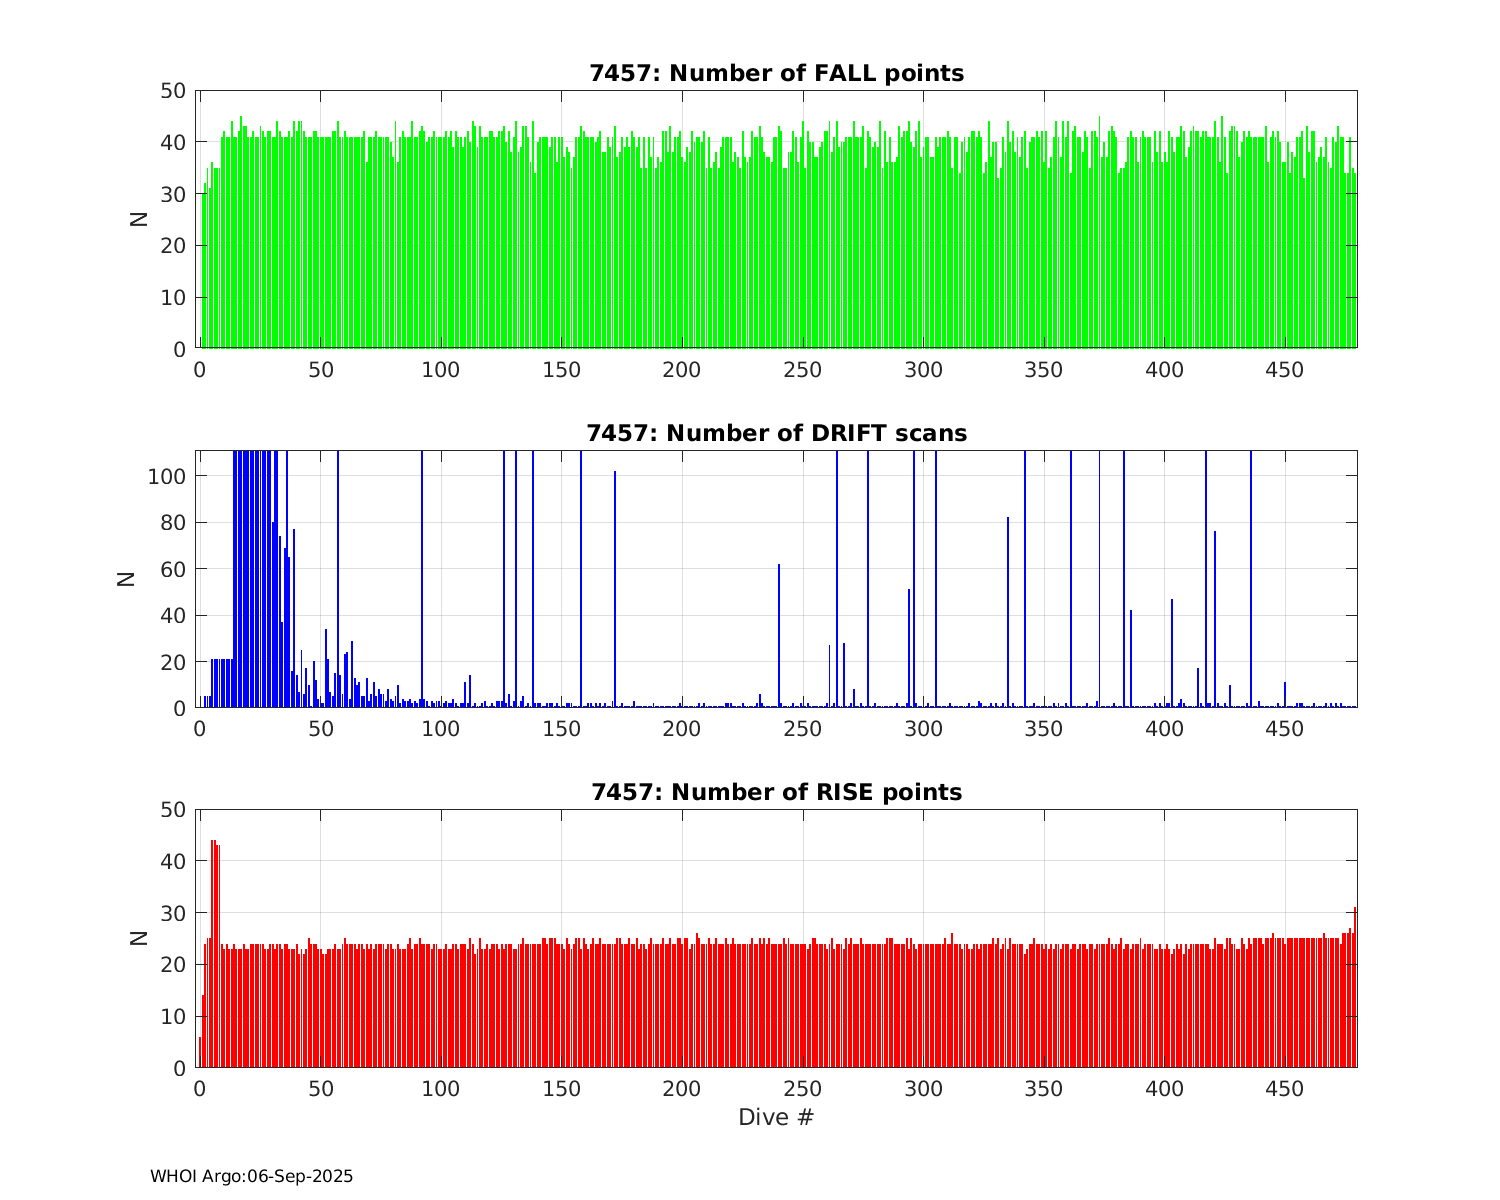Click the "7457: Number of RISE points" title

coord(776,792)
